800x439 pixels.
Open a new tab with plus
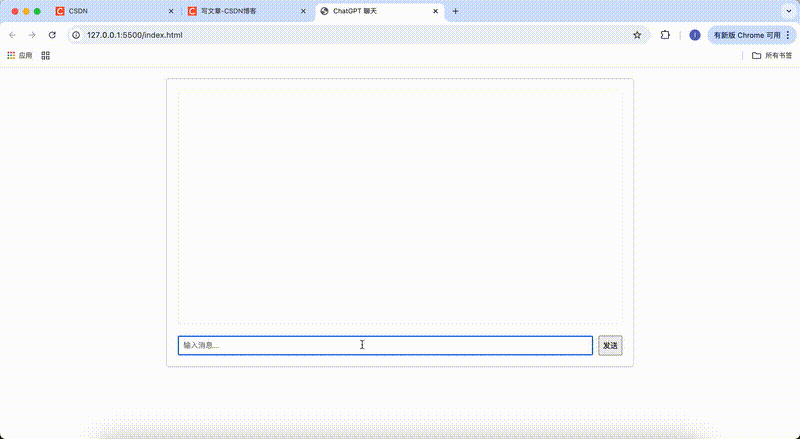pyautogui.click(x=455, y=11)
